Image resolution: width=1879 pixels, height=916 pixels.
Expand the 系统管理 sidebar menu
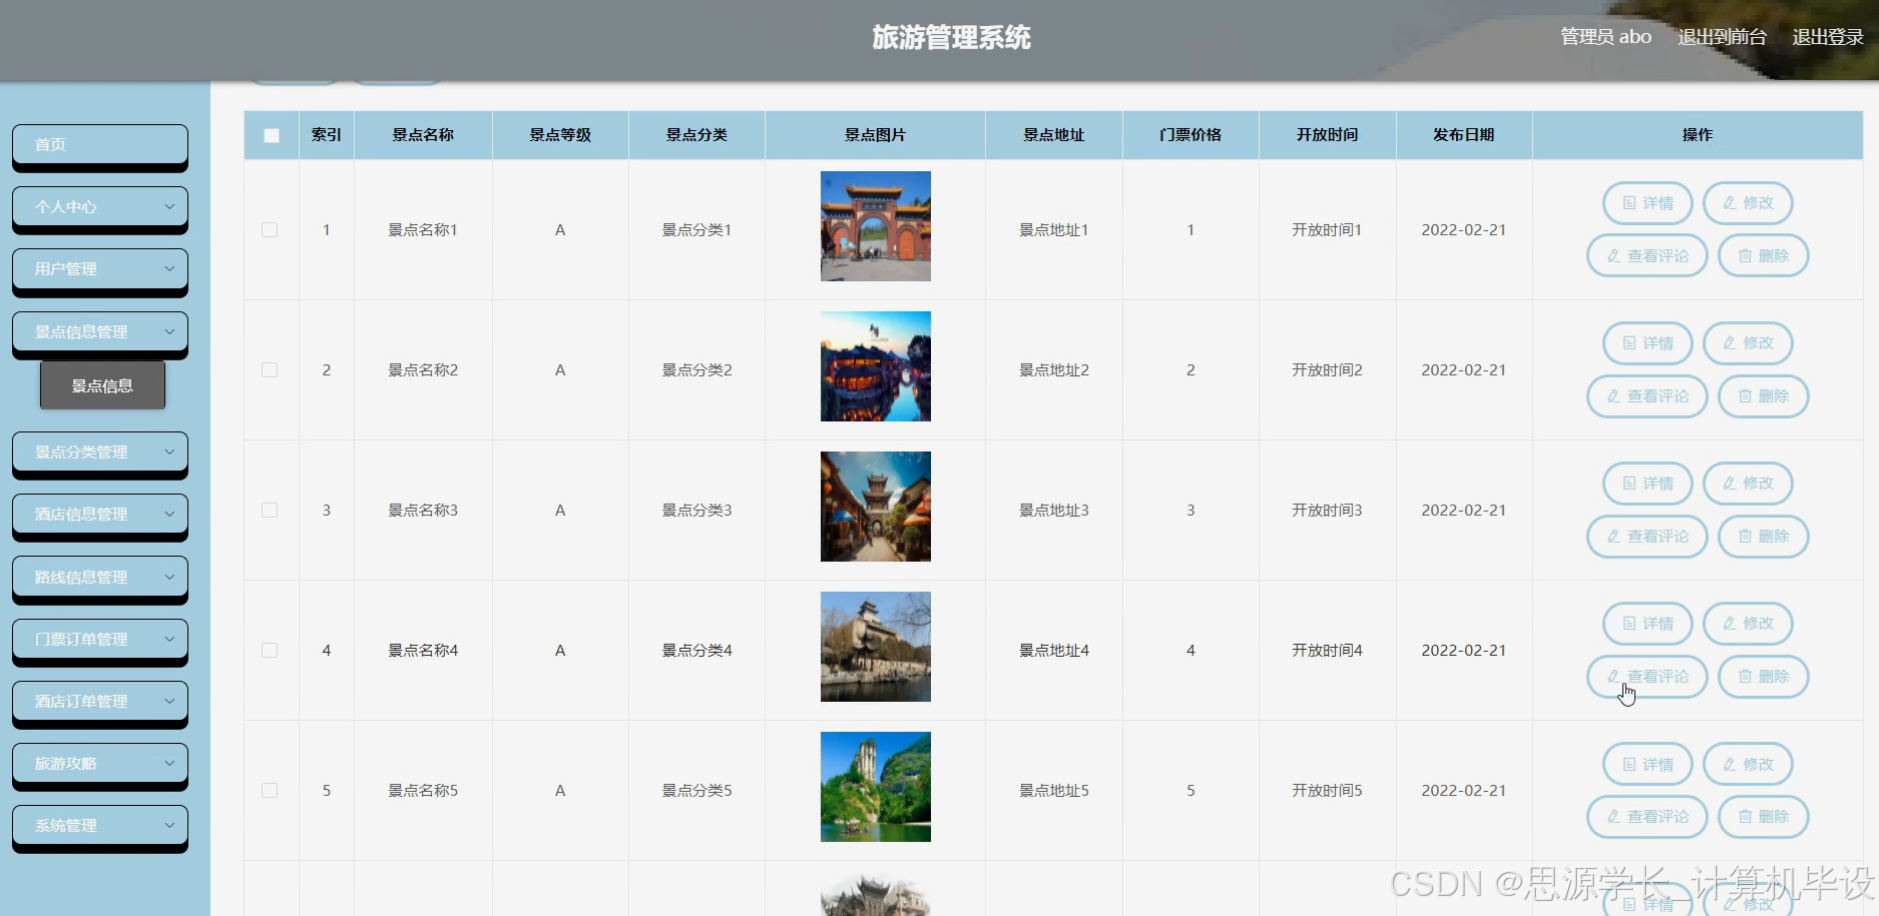click(x=100, y=826)
